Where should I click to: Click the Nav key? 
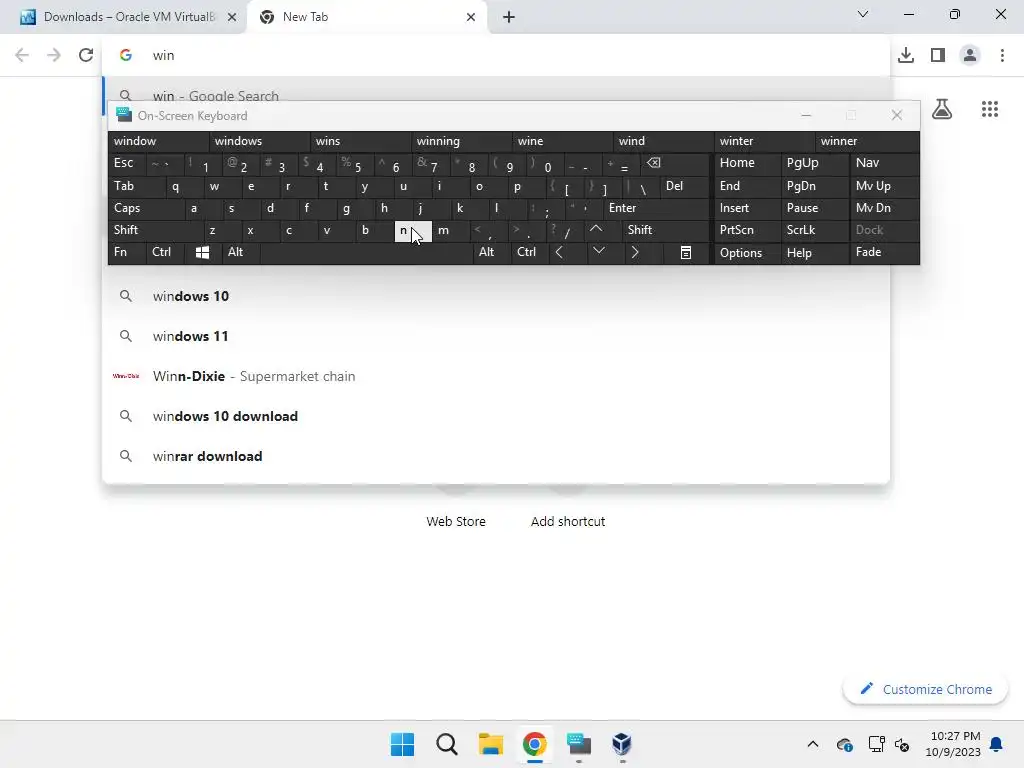coord(884,163)
